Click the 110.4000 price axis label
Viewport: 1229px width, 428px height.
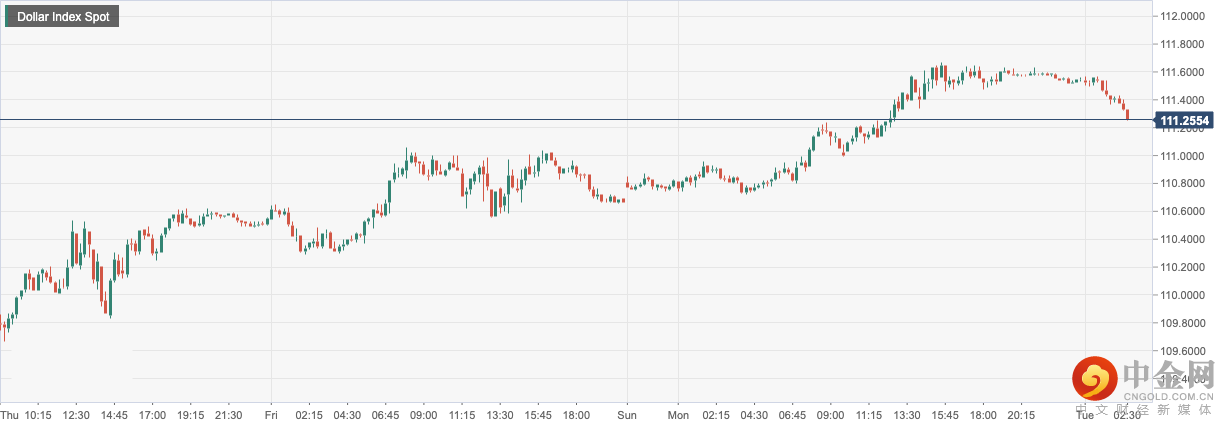click(x=1182, y=240)
